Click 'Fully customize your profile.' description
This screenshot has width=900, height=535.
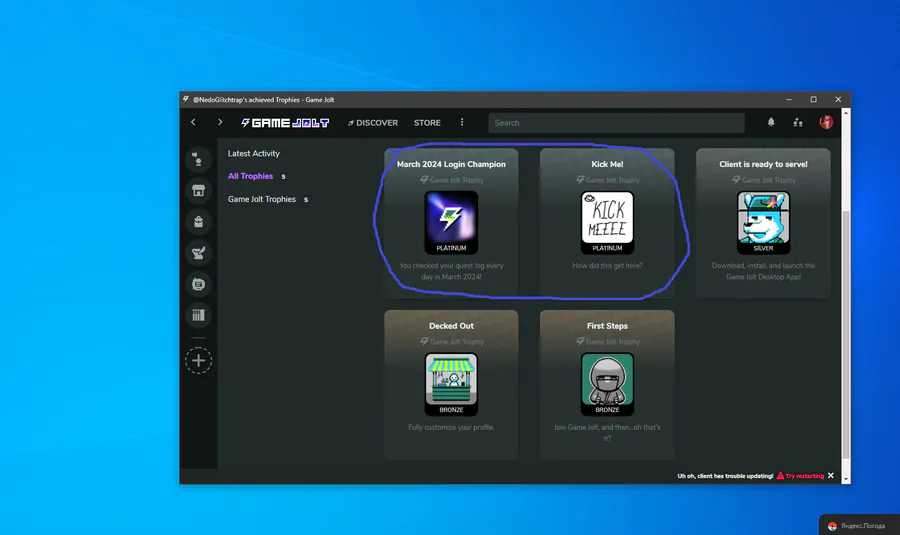(x=451, y=427)
